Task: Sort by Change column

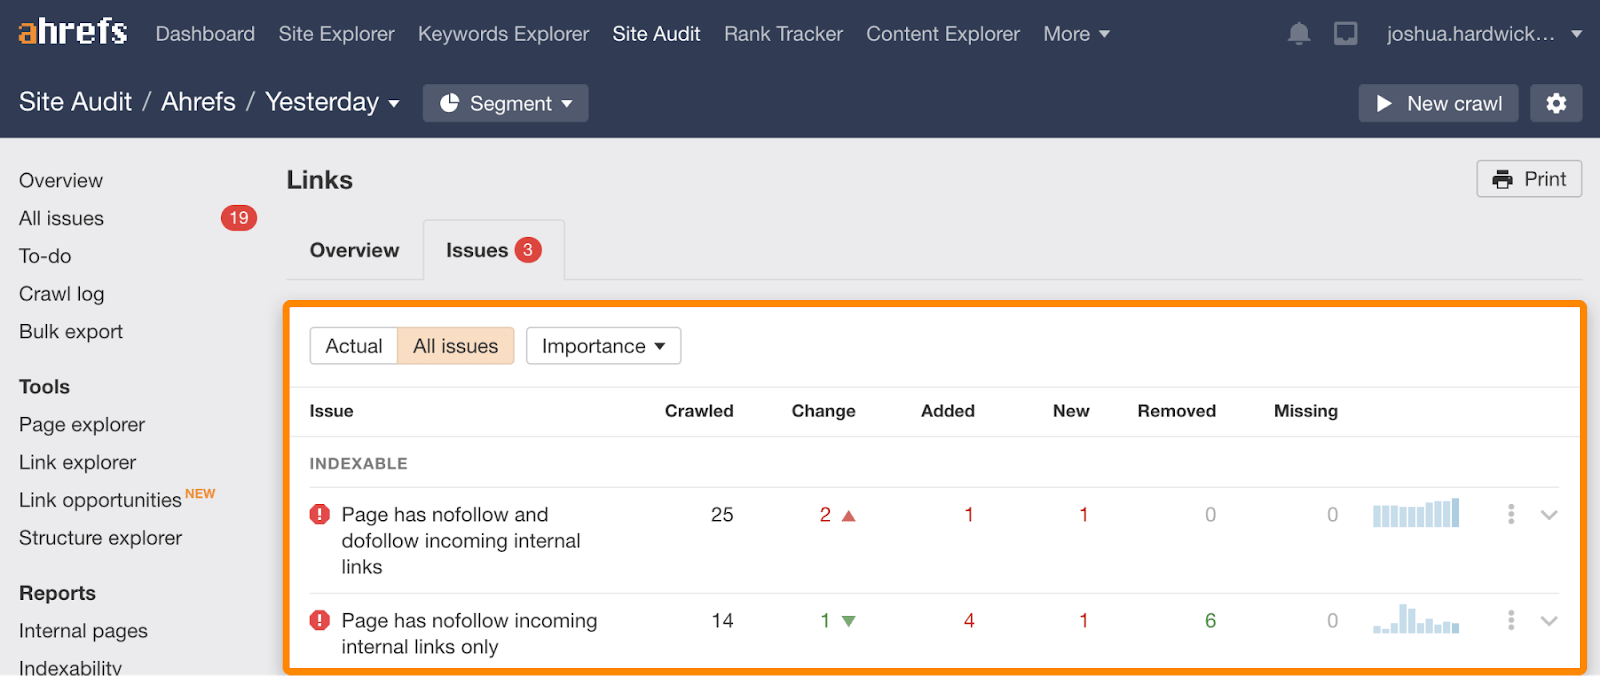Action: [823, 411]
